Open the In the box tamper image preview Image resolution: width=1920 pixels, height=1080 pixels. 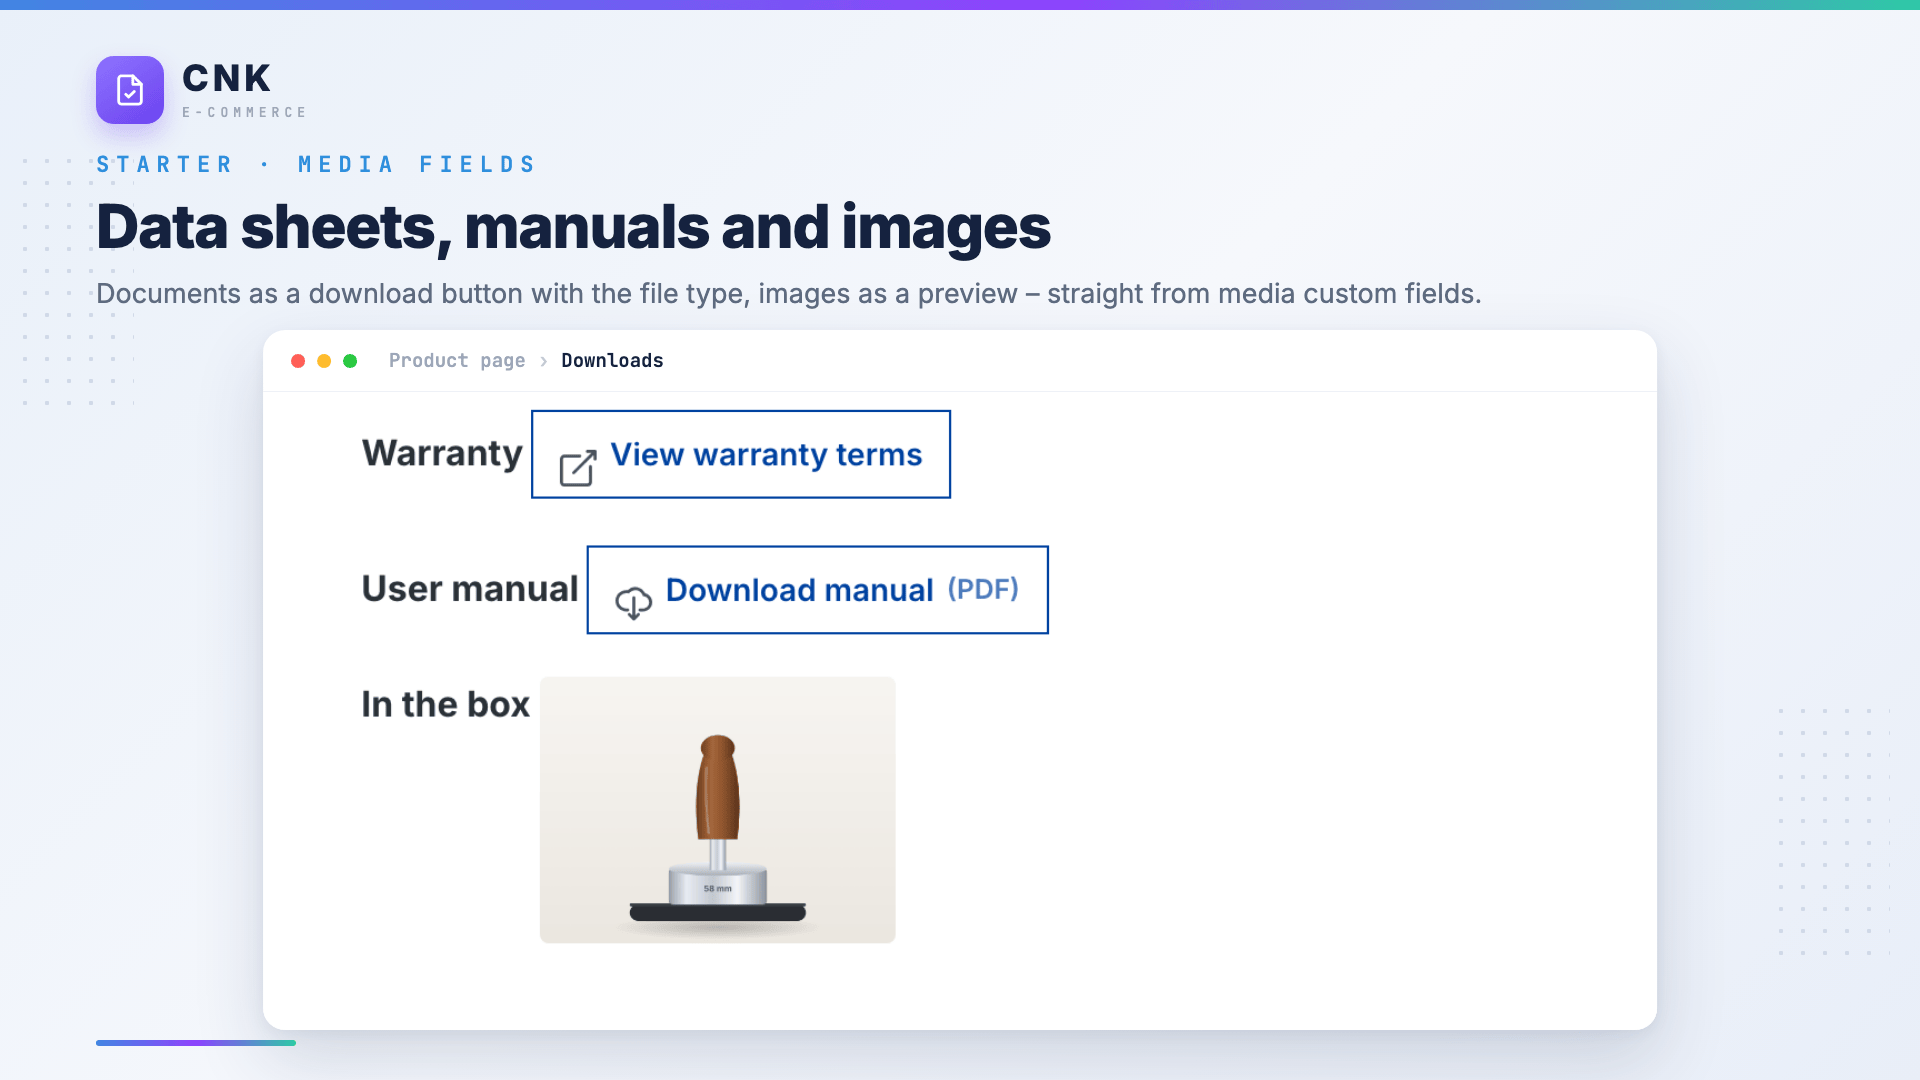point(718,810)
